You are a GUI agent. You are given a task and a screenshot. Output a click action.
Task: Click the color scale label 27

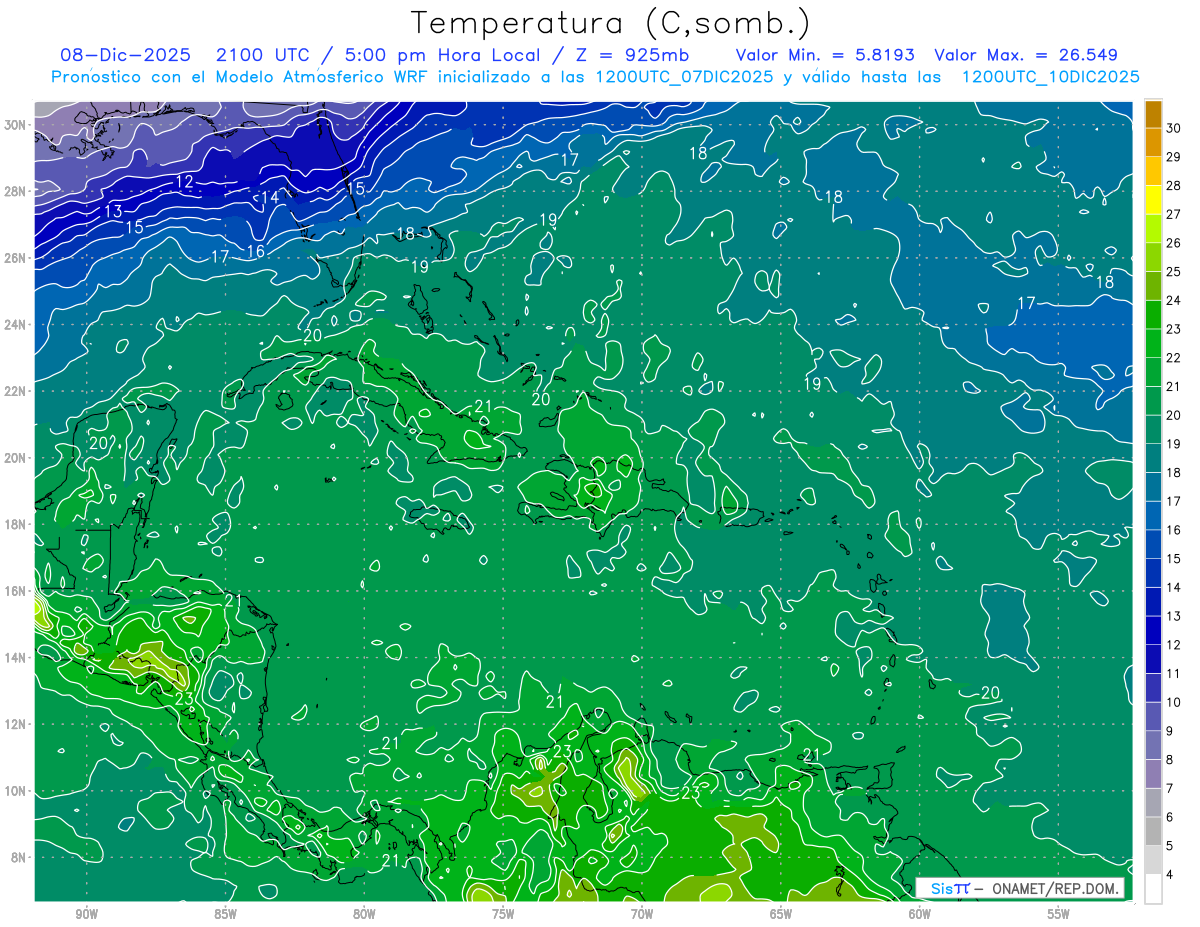pyautogui.click(x=1174, y=214)
